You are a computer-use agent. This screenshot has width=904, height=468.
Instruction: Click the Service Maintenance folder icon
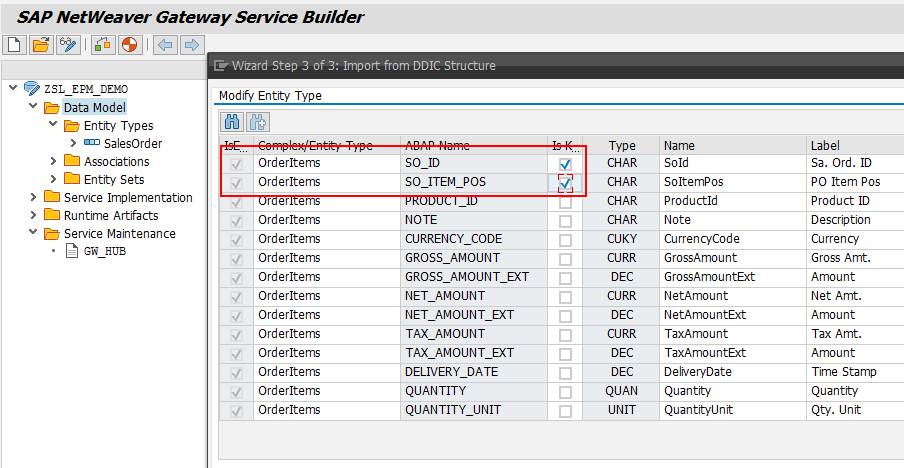52,233
